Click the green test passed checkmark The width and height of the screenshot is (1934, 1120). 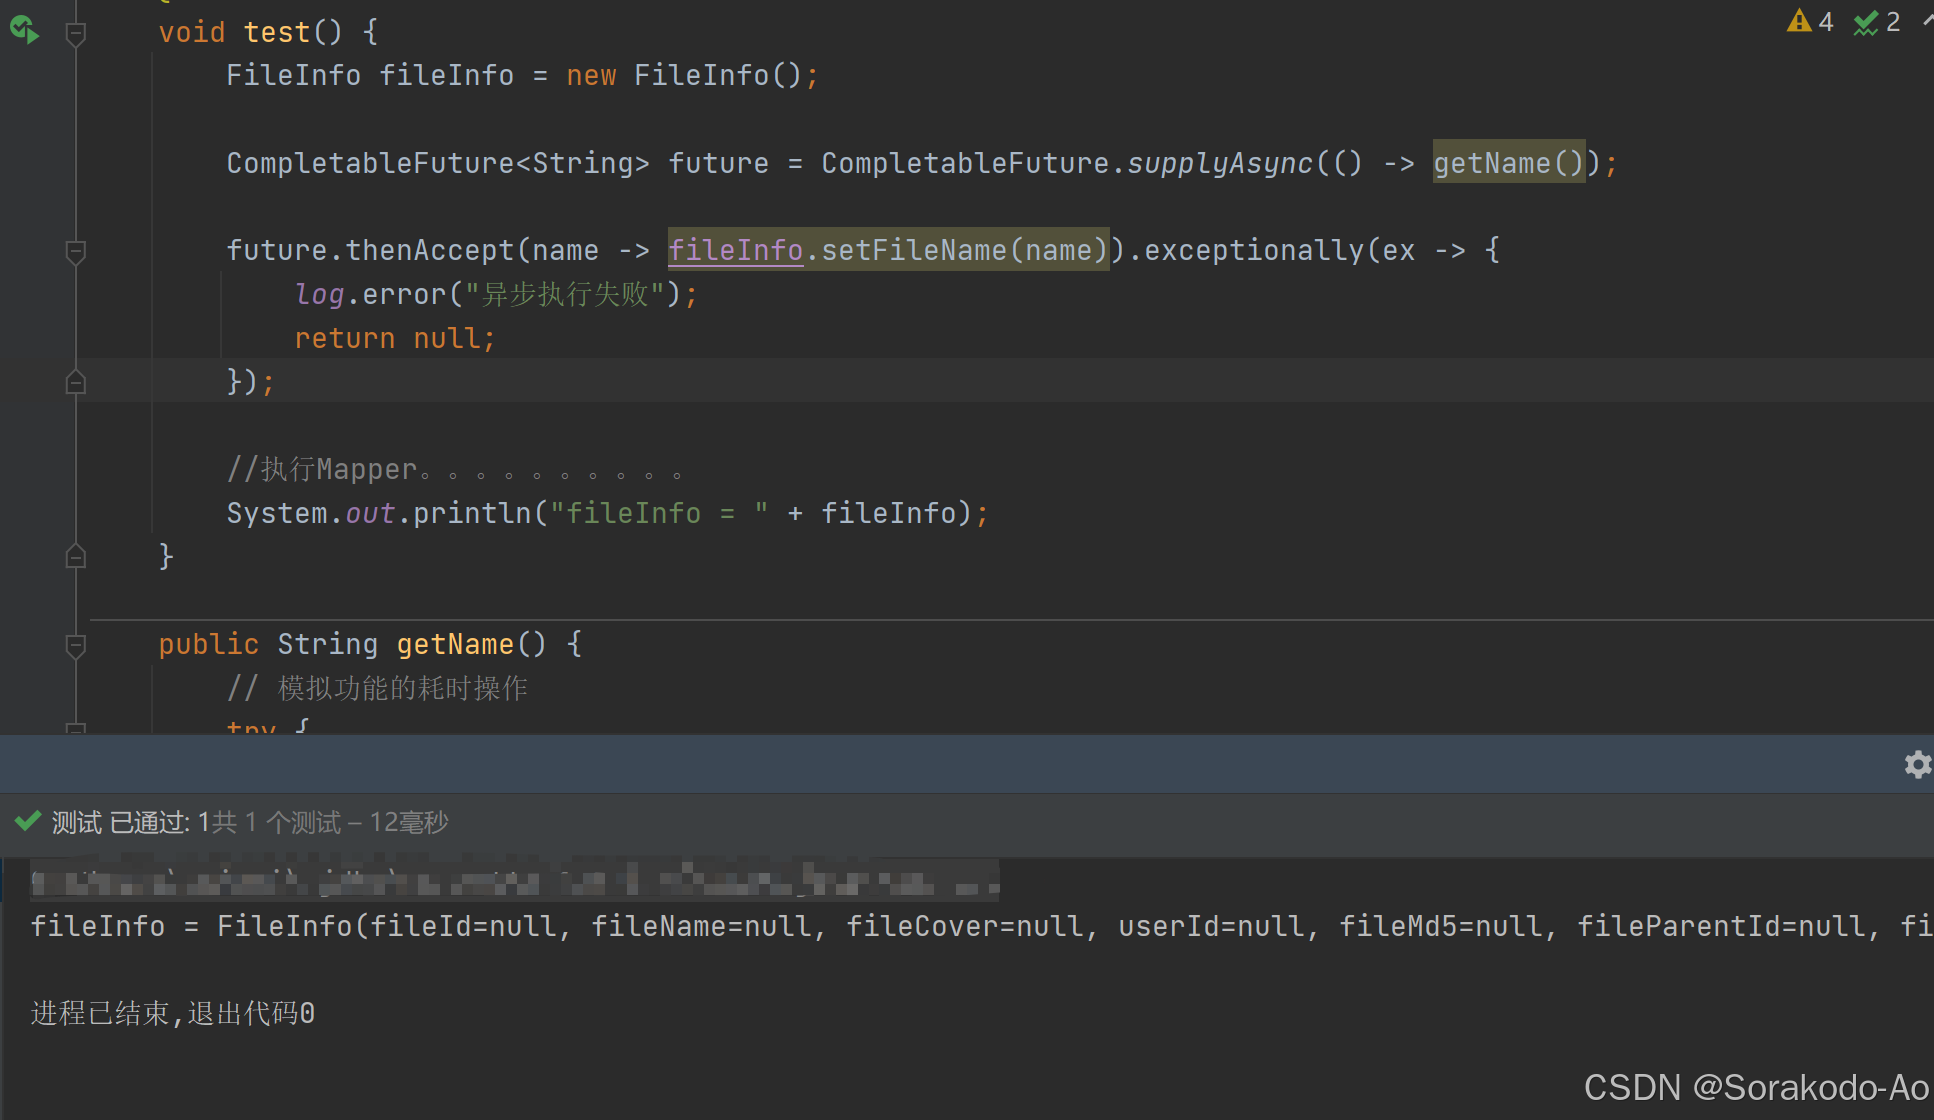(28, 821)
